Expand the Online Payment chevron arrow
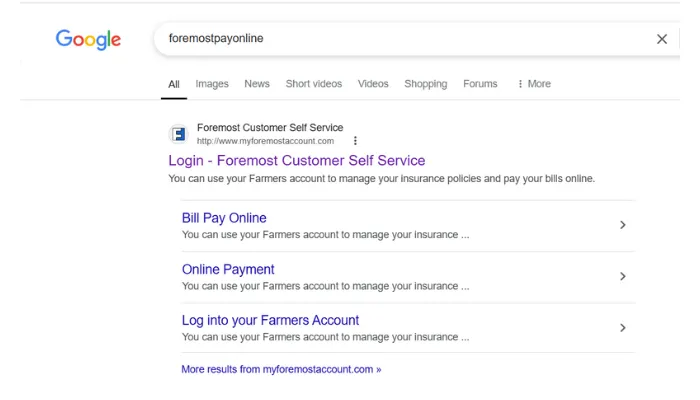The height and width of the screenshot is (400, 700). [x=622, y=277]
